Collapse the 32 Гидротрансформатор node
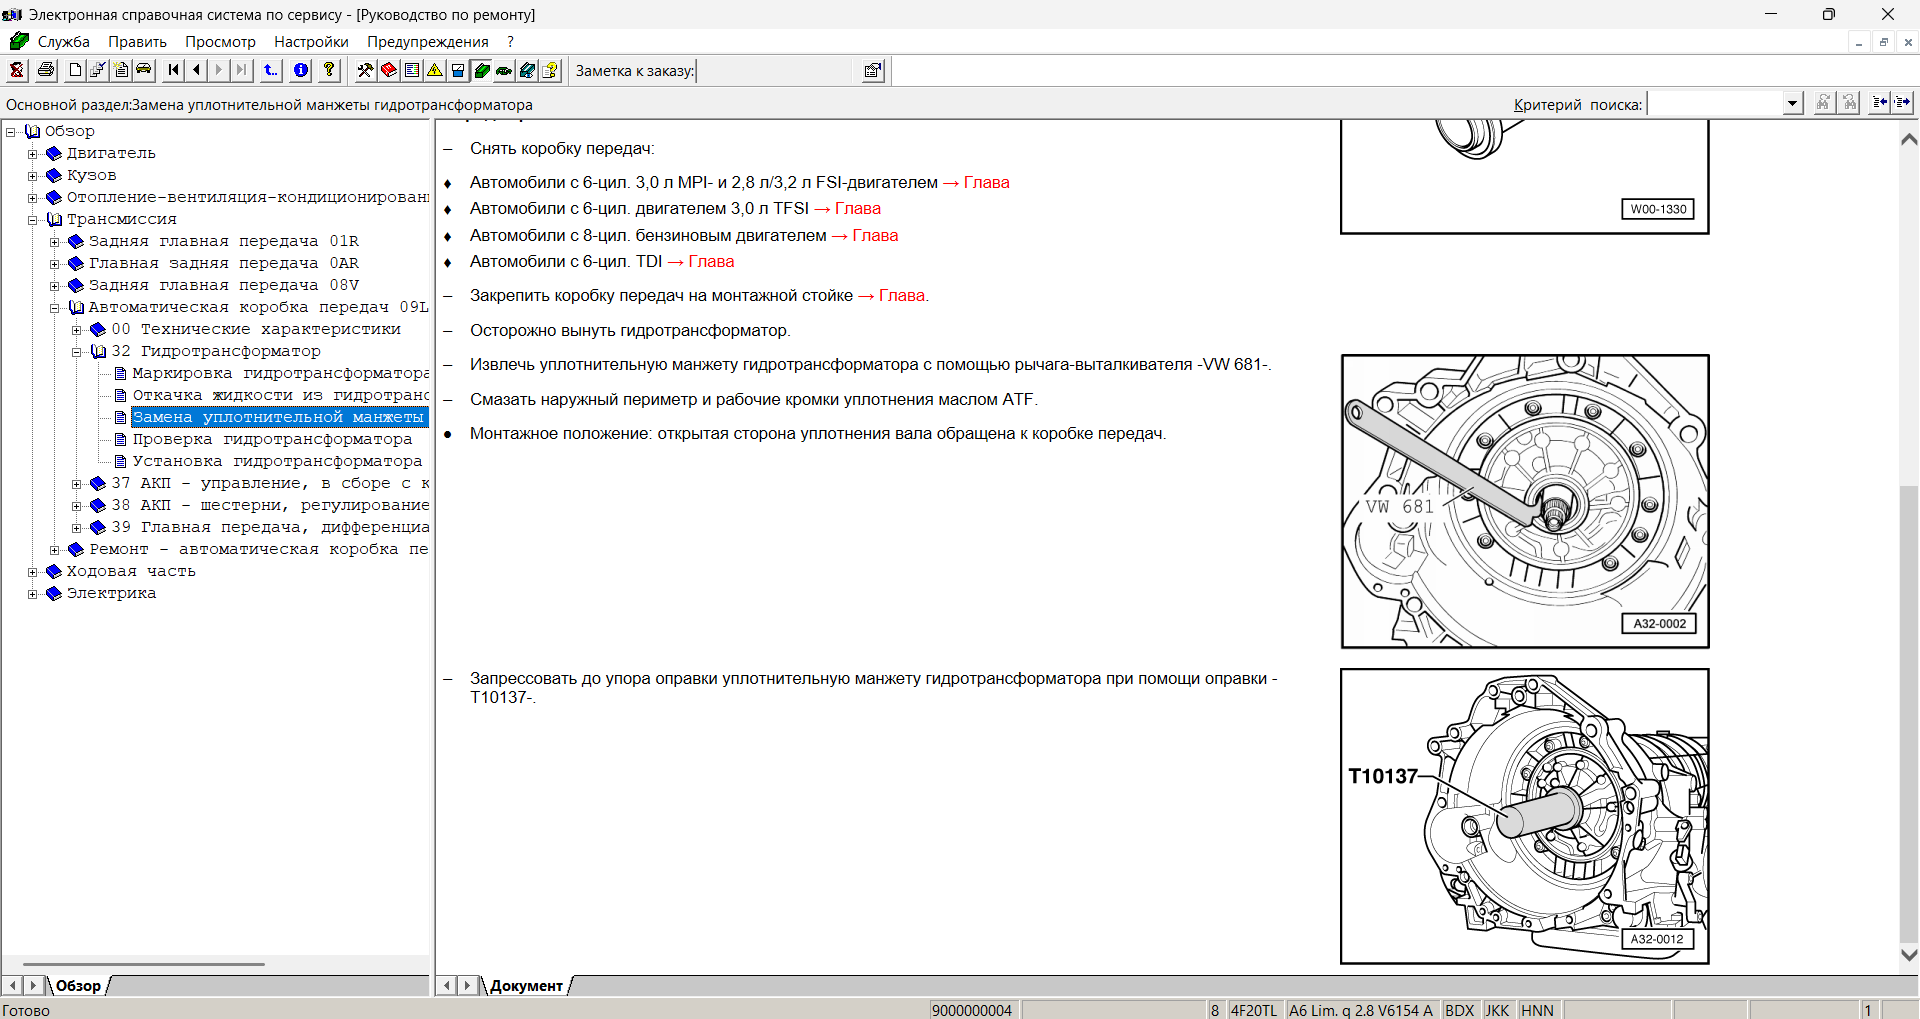Screen dimensions: 1920x1019 click(77, 352)
